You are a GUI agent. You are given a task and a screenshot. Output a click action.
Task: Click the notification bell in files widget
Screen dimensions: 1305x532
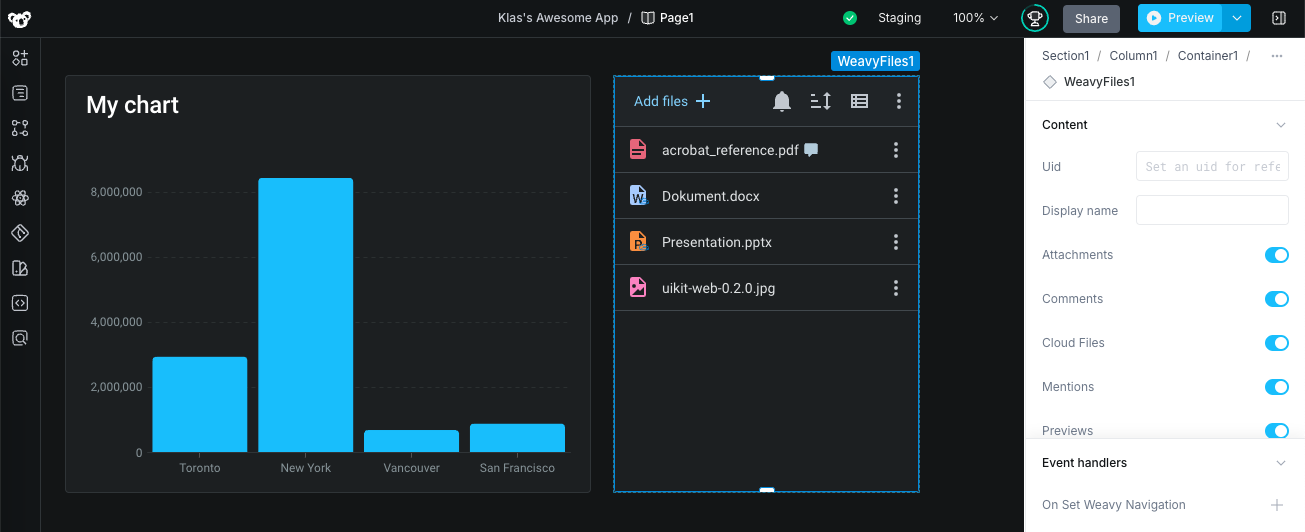pyautogui.click(x=782, y=101)
